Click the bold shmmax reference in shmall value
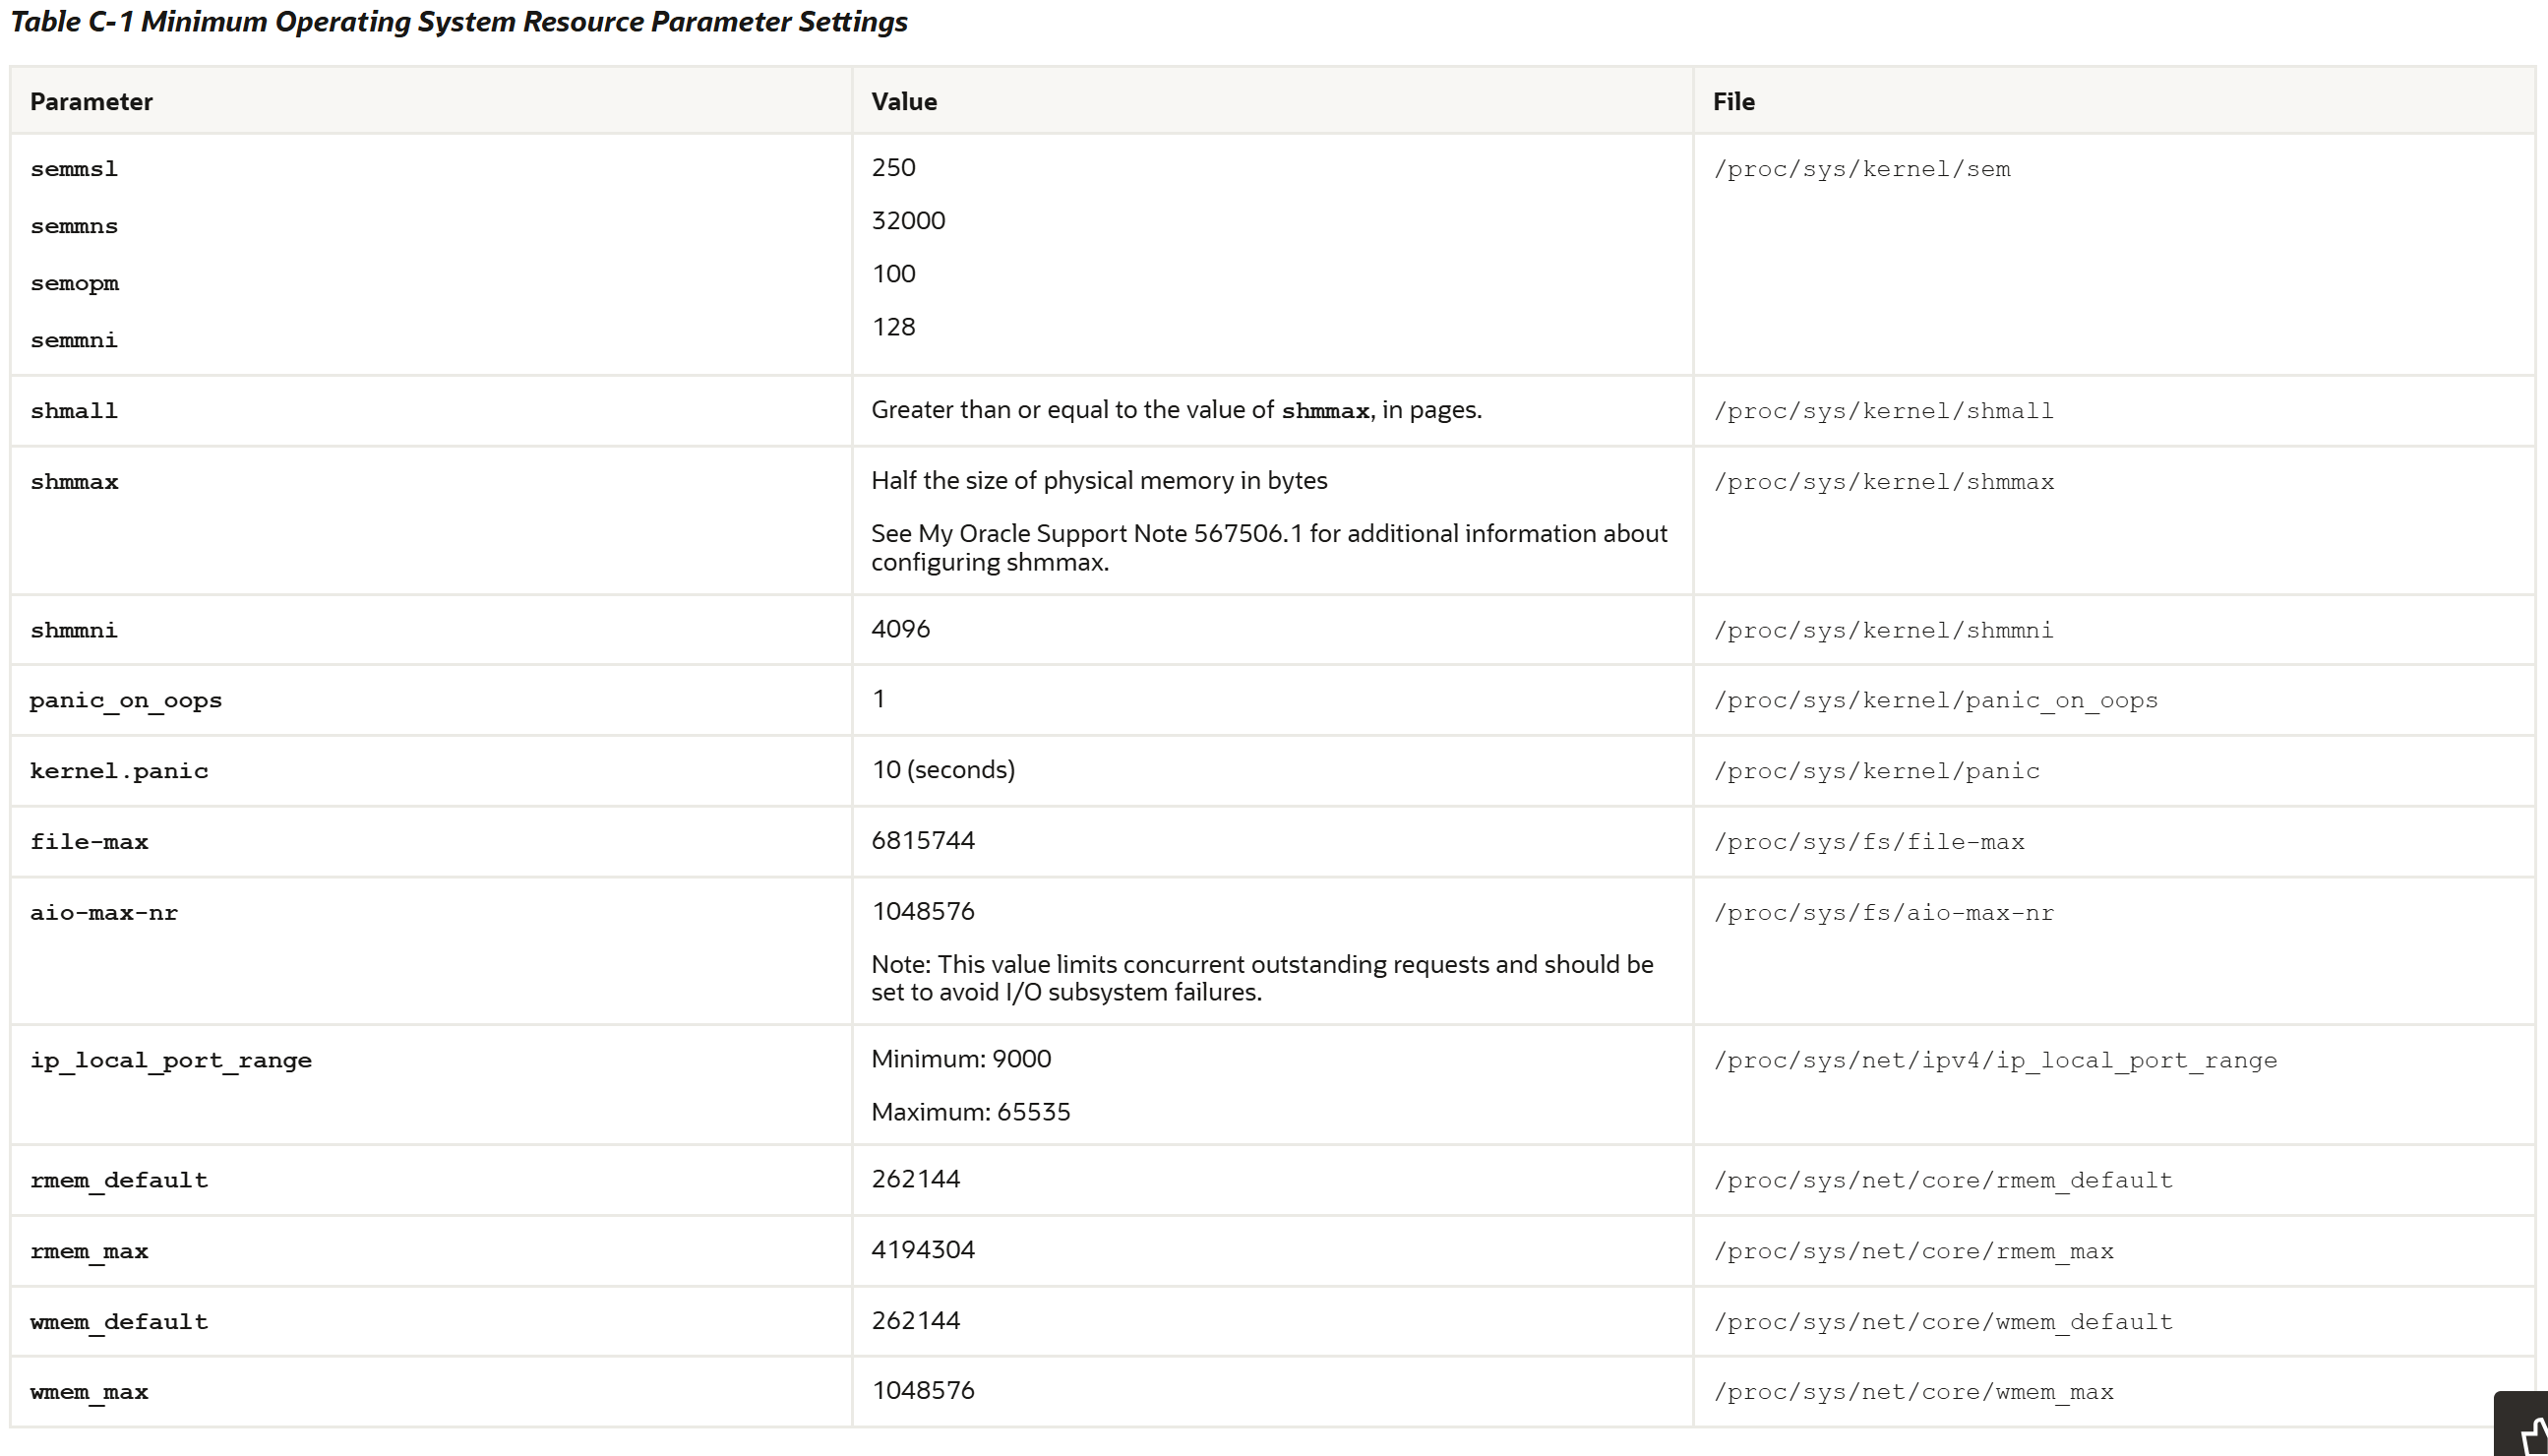The width and height of the screenshot is (2548, 1456). pyautogui.click(x=1324, y=411)
